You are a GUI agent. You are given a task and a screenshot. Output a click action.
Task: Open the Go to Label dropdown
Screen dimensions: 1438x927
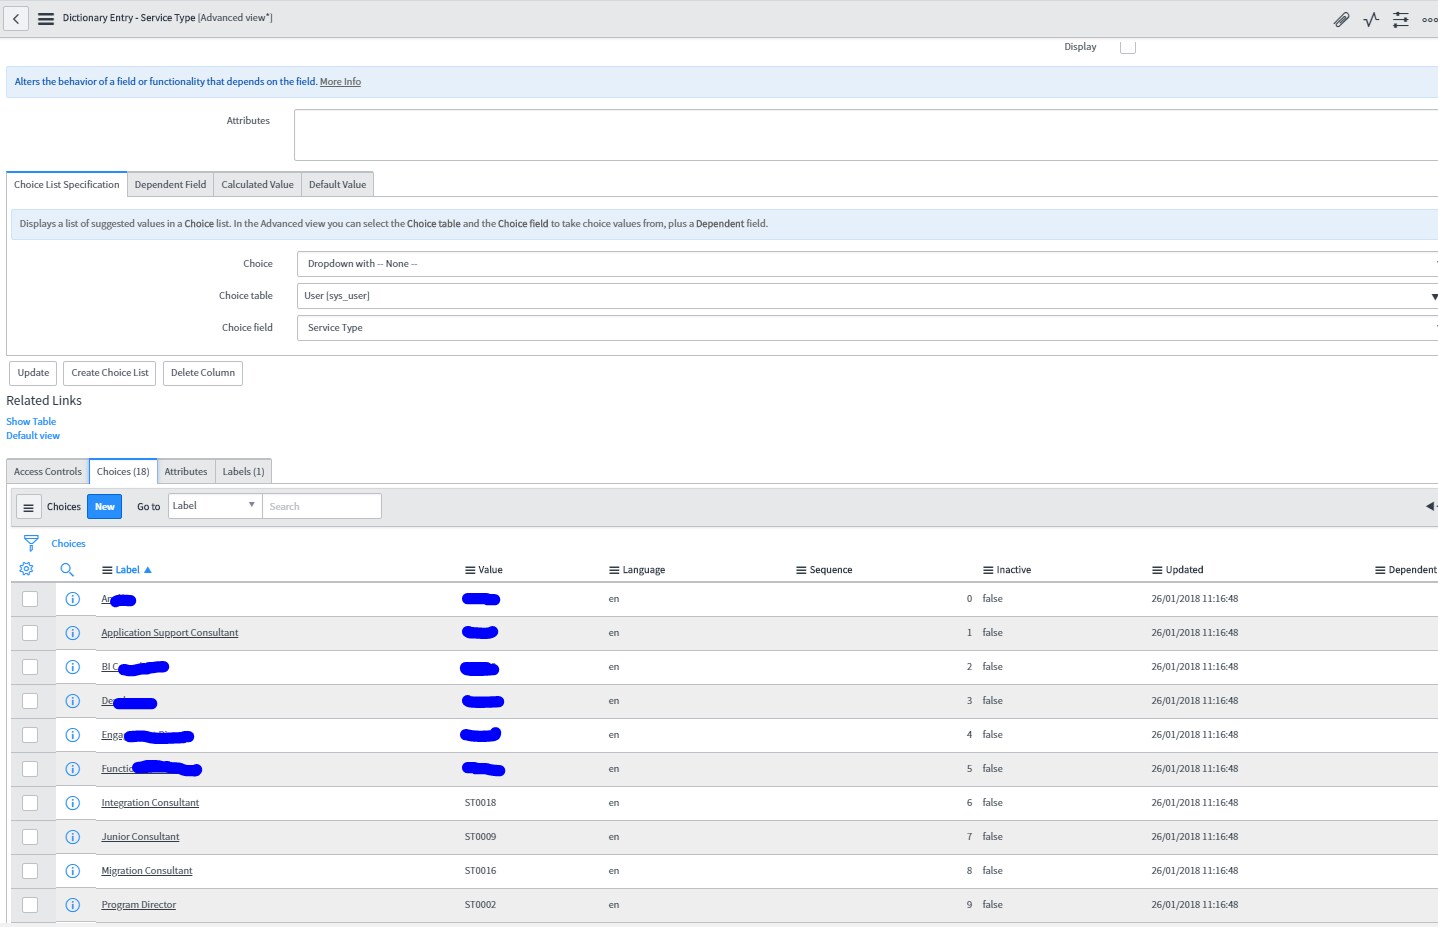coord(215,506)
